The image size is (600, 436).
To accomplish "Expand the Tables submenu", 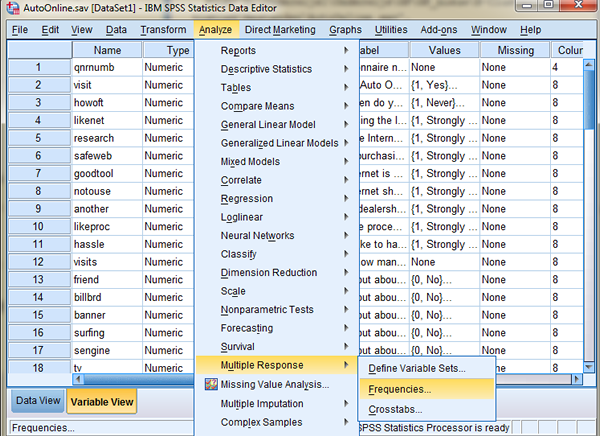I will tap(277, 87).
